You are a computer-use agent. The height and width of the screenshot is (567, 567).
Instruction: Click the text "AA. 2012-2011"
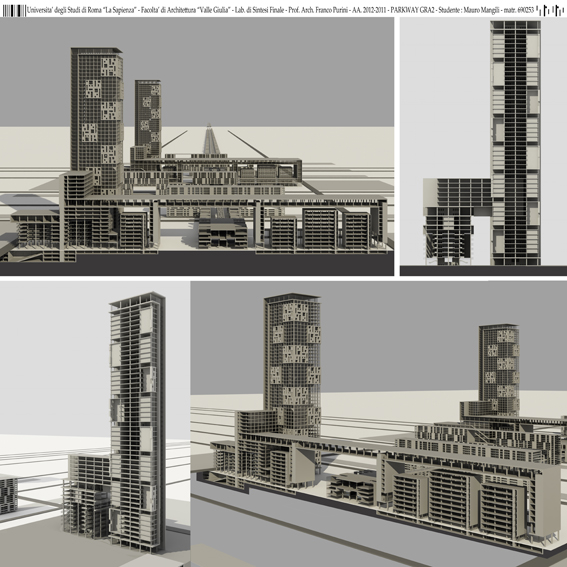[x=369, y=10]
